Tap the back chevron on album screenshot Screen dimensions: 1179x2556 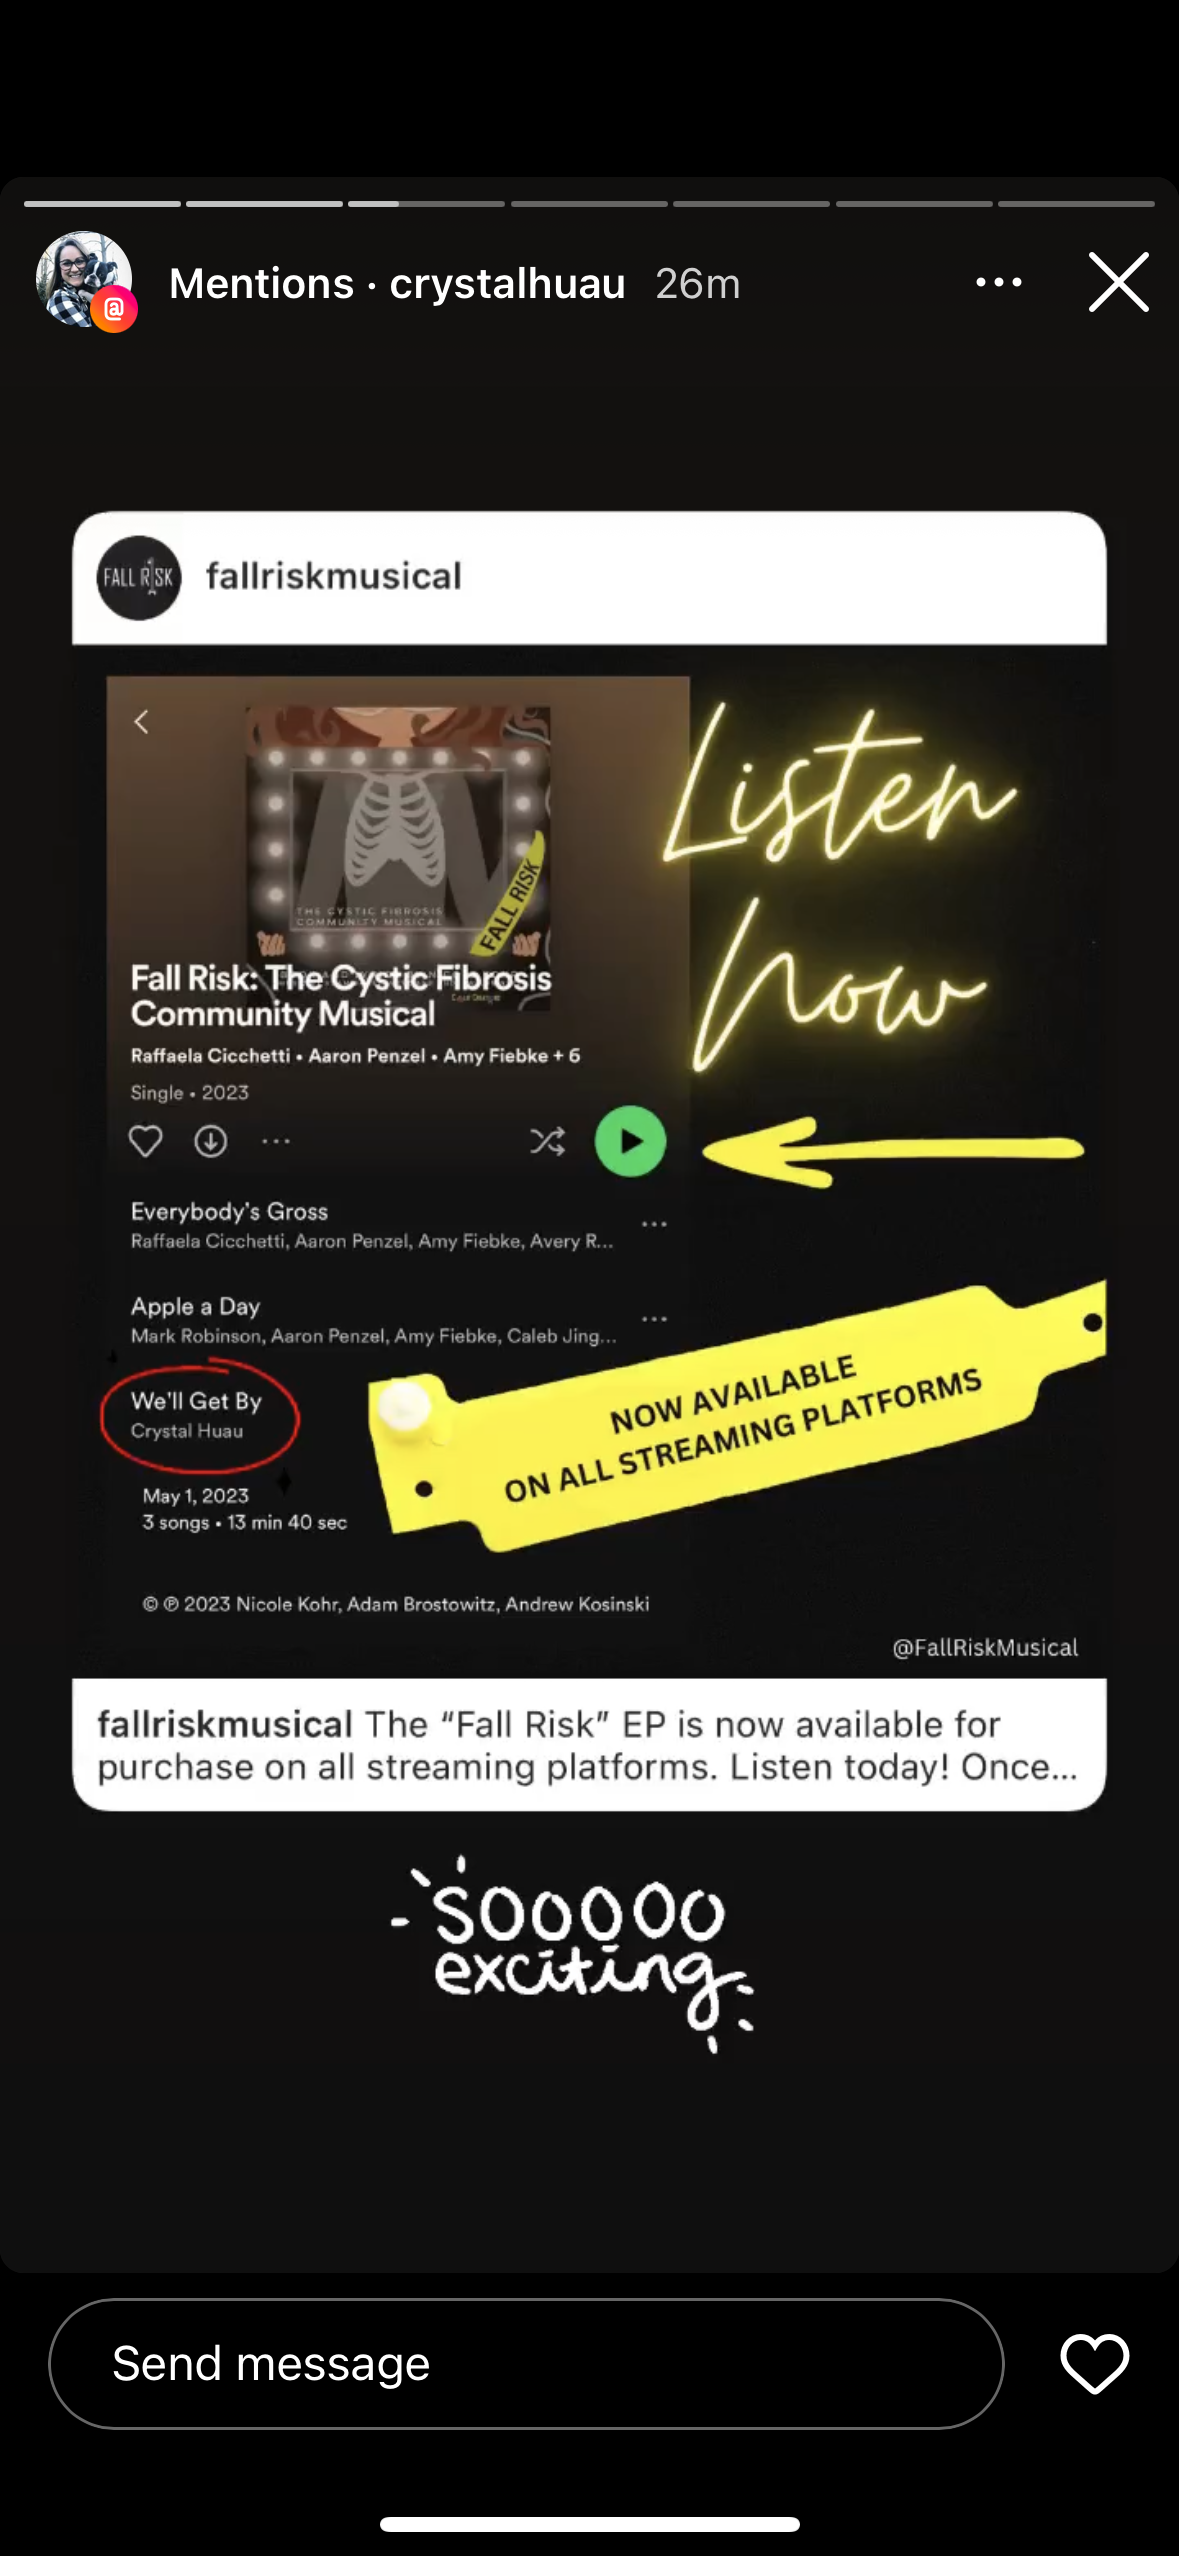141,722
